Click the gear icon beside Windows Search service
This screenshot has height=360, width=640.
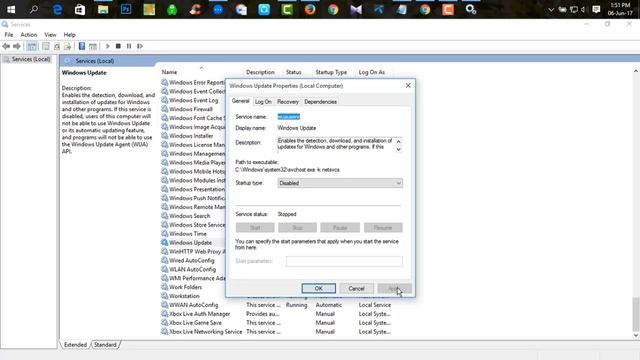(x=164, y=216)
